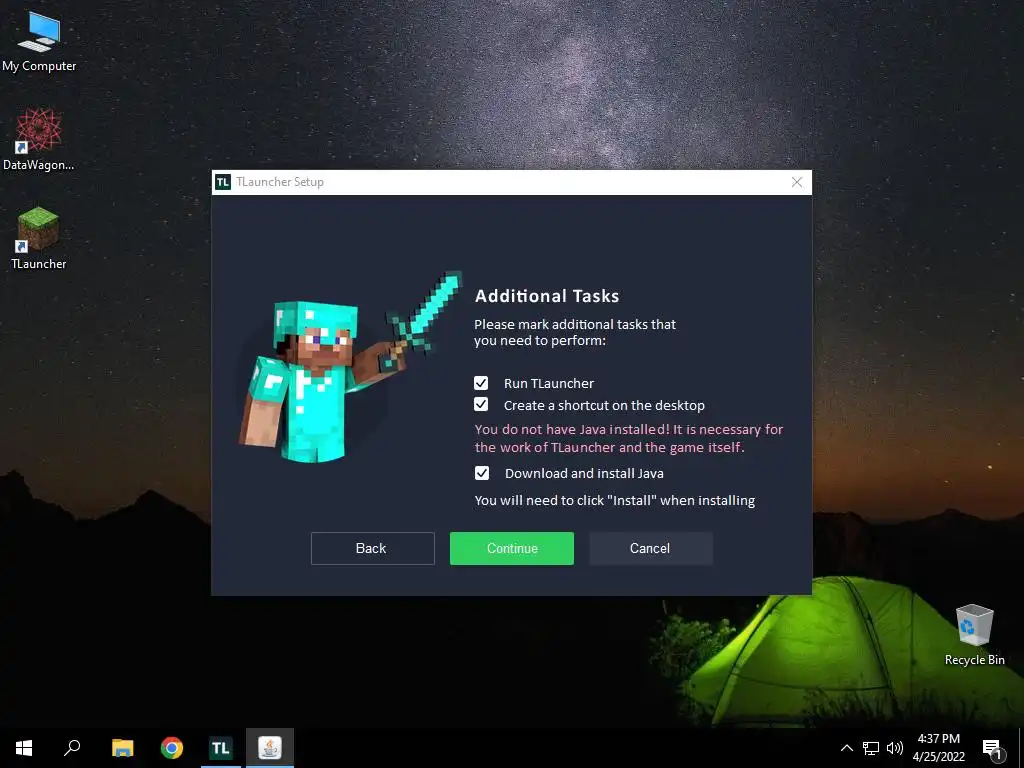The image size is (1024, 768).
Task: Click the 'You will need to click Install' note
Action: 615,500
